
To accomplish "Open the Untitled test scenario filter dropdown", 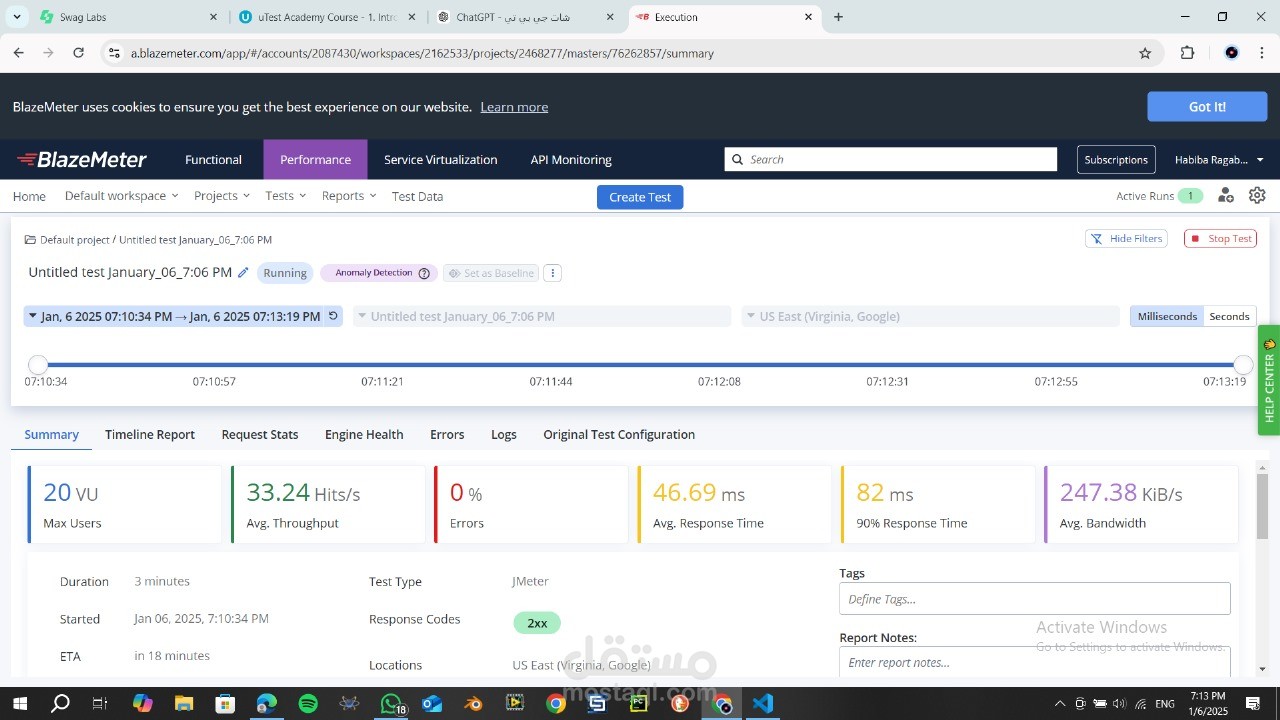I will 542,316.
